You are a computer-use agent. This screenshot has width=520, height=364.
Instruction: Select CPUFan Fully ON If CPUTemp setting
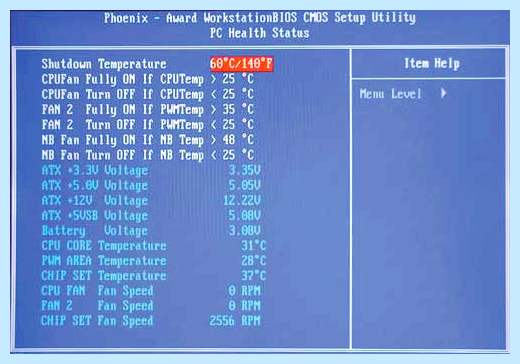click(148, 79)
